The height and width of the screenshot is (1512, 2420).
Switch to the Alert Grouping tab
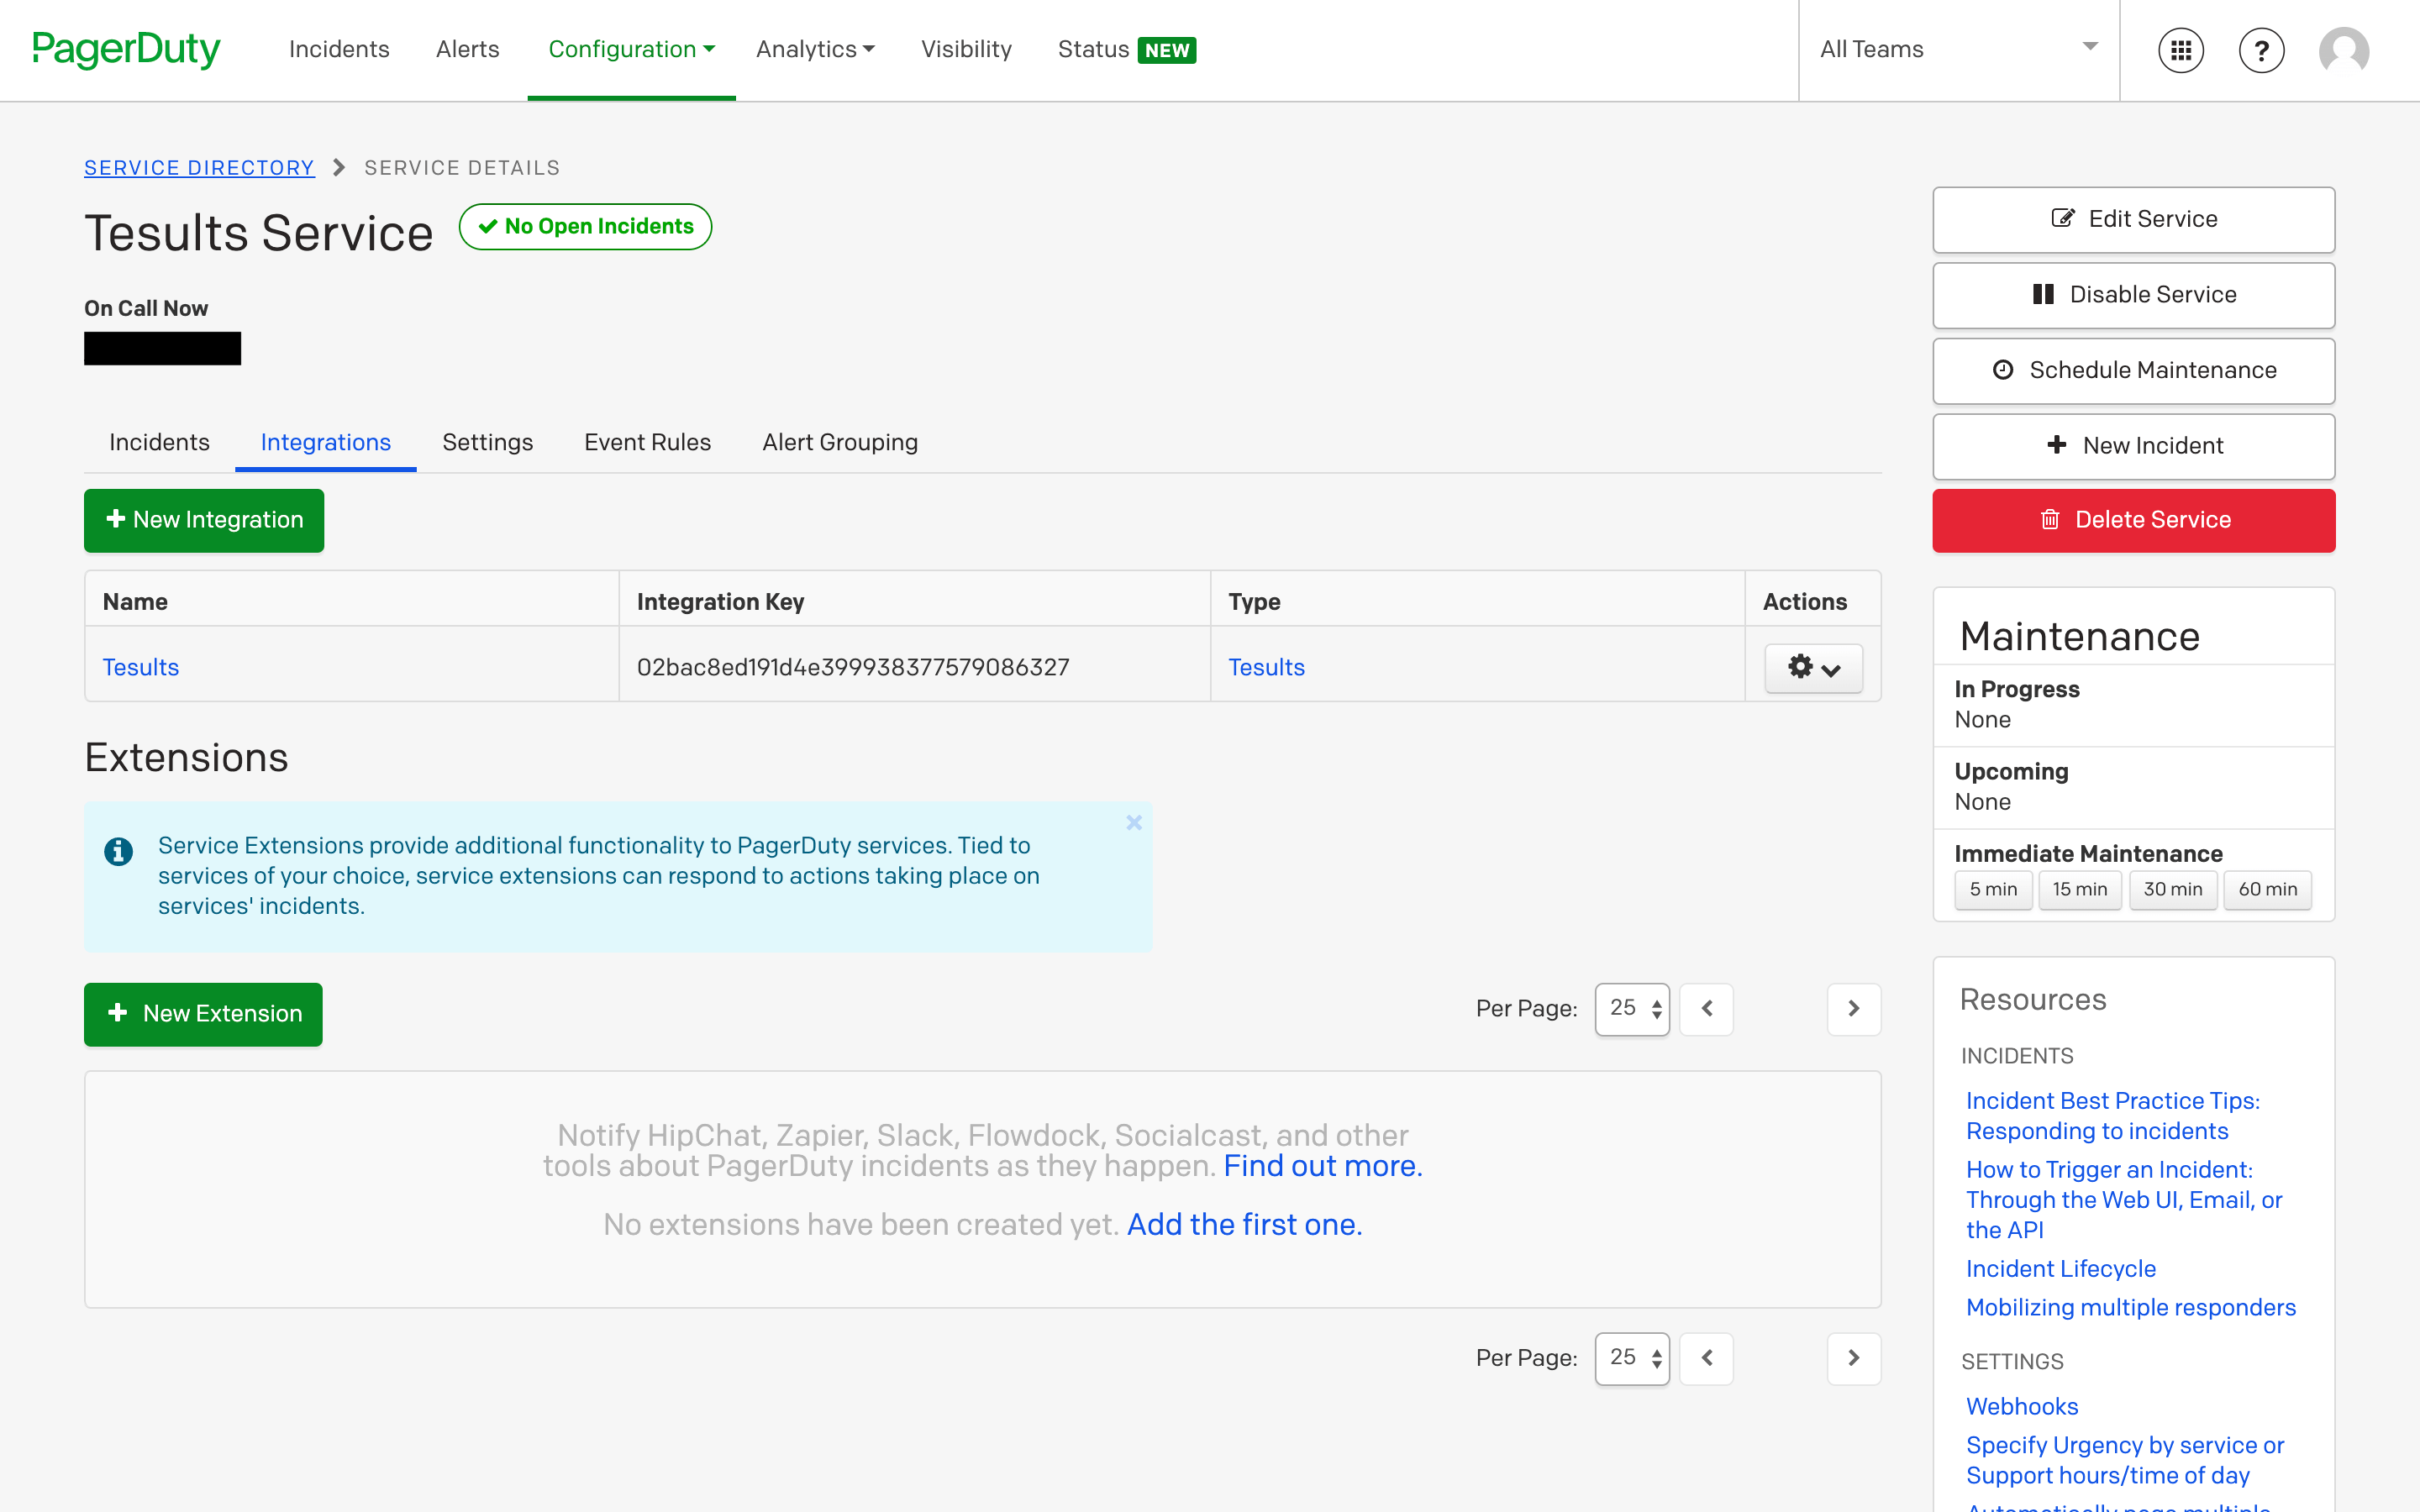click(x=840, y=442)
